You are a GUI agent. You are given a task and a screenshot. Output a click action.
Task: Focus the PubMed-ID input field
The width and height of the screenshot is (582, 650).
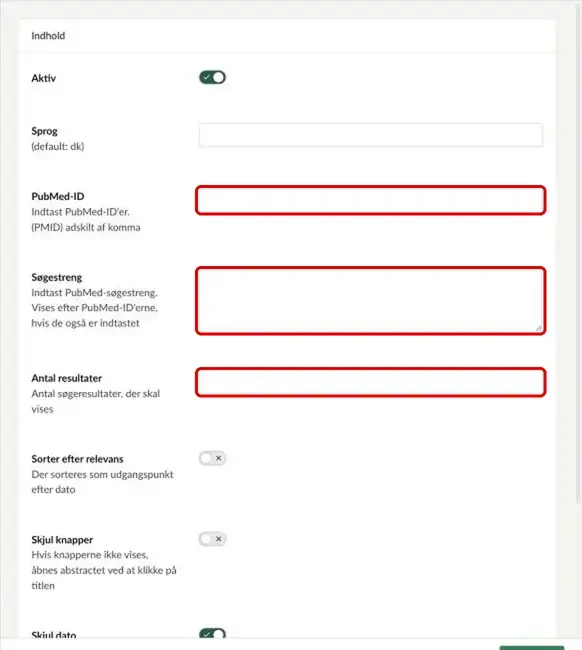tap(371, 200)
